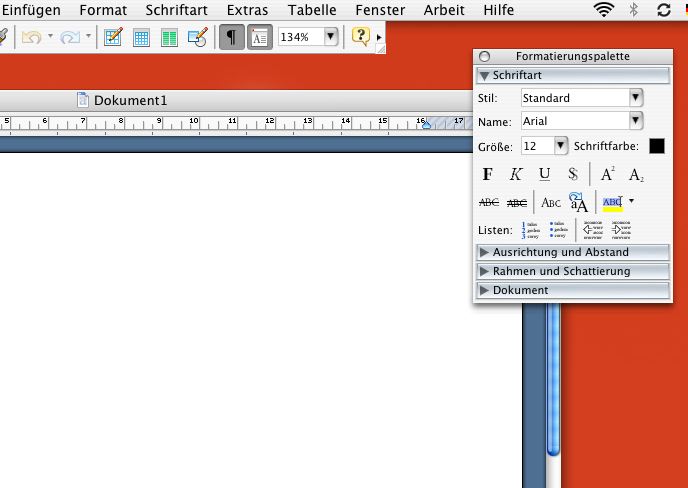Insert a table from the toolbar
This screenshot has height=488, width=688.
141,37
